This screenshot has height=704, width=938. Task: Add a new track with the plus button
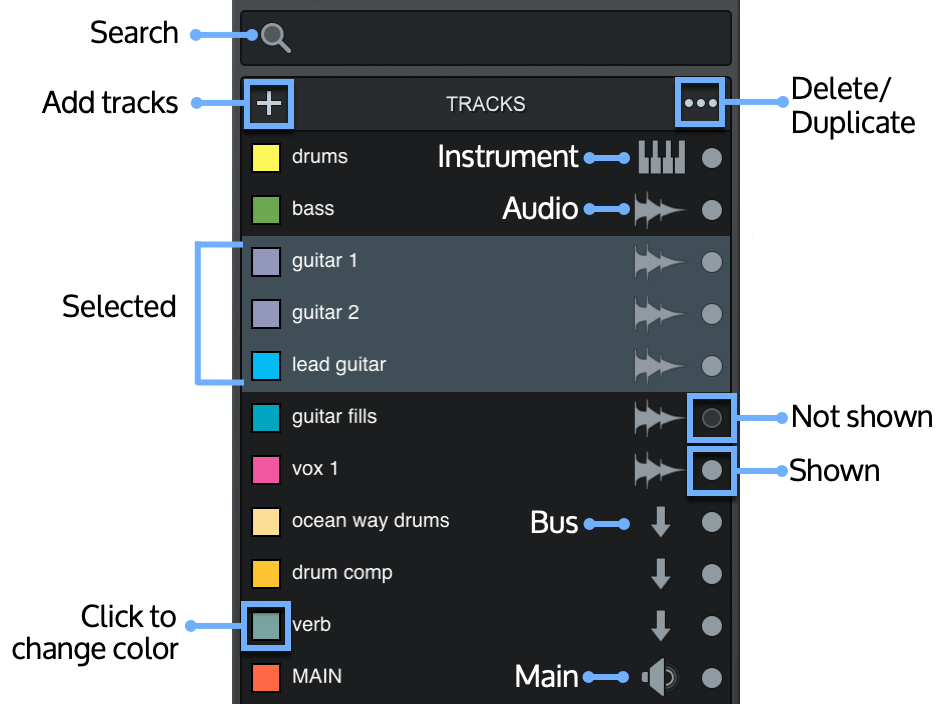click(268, 102)
